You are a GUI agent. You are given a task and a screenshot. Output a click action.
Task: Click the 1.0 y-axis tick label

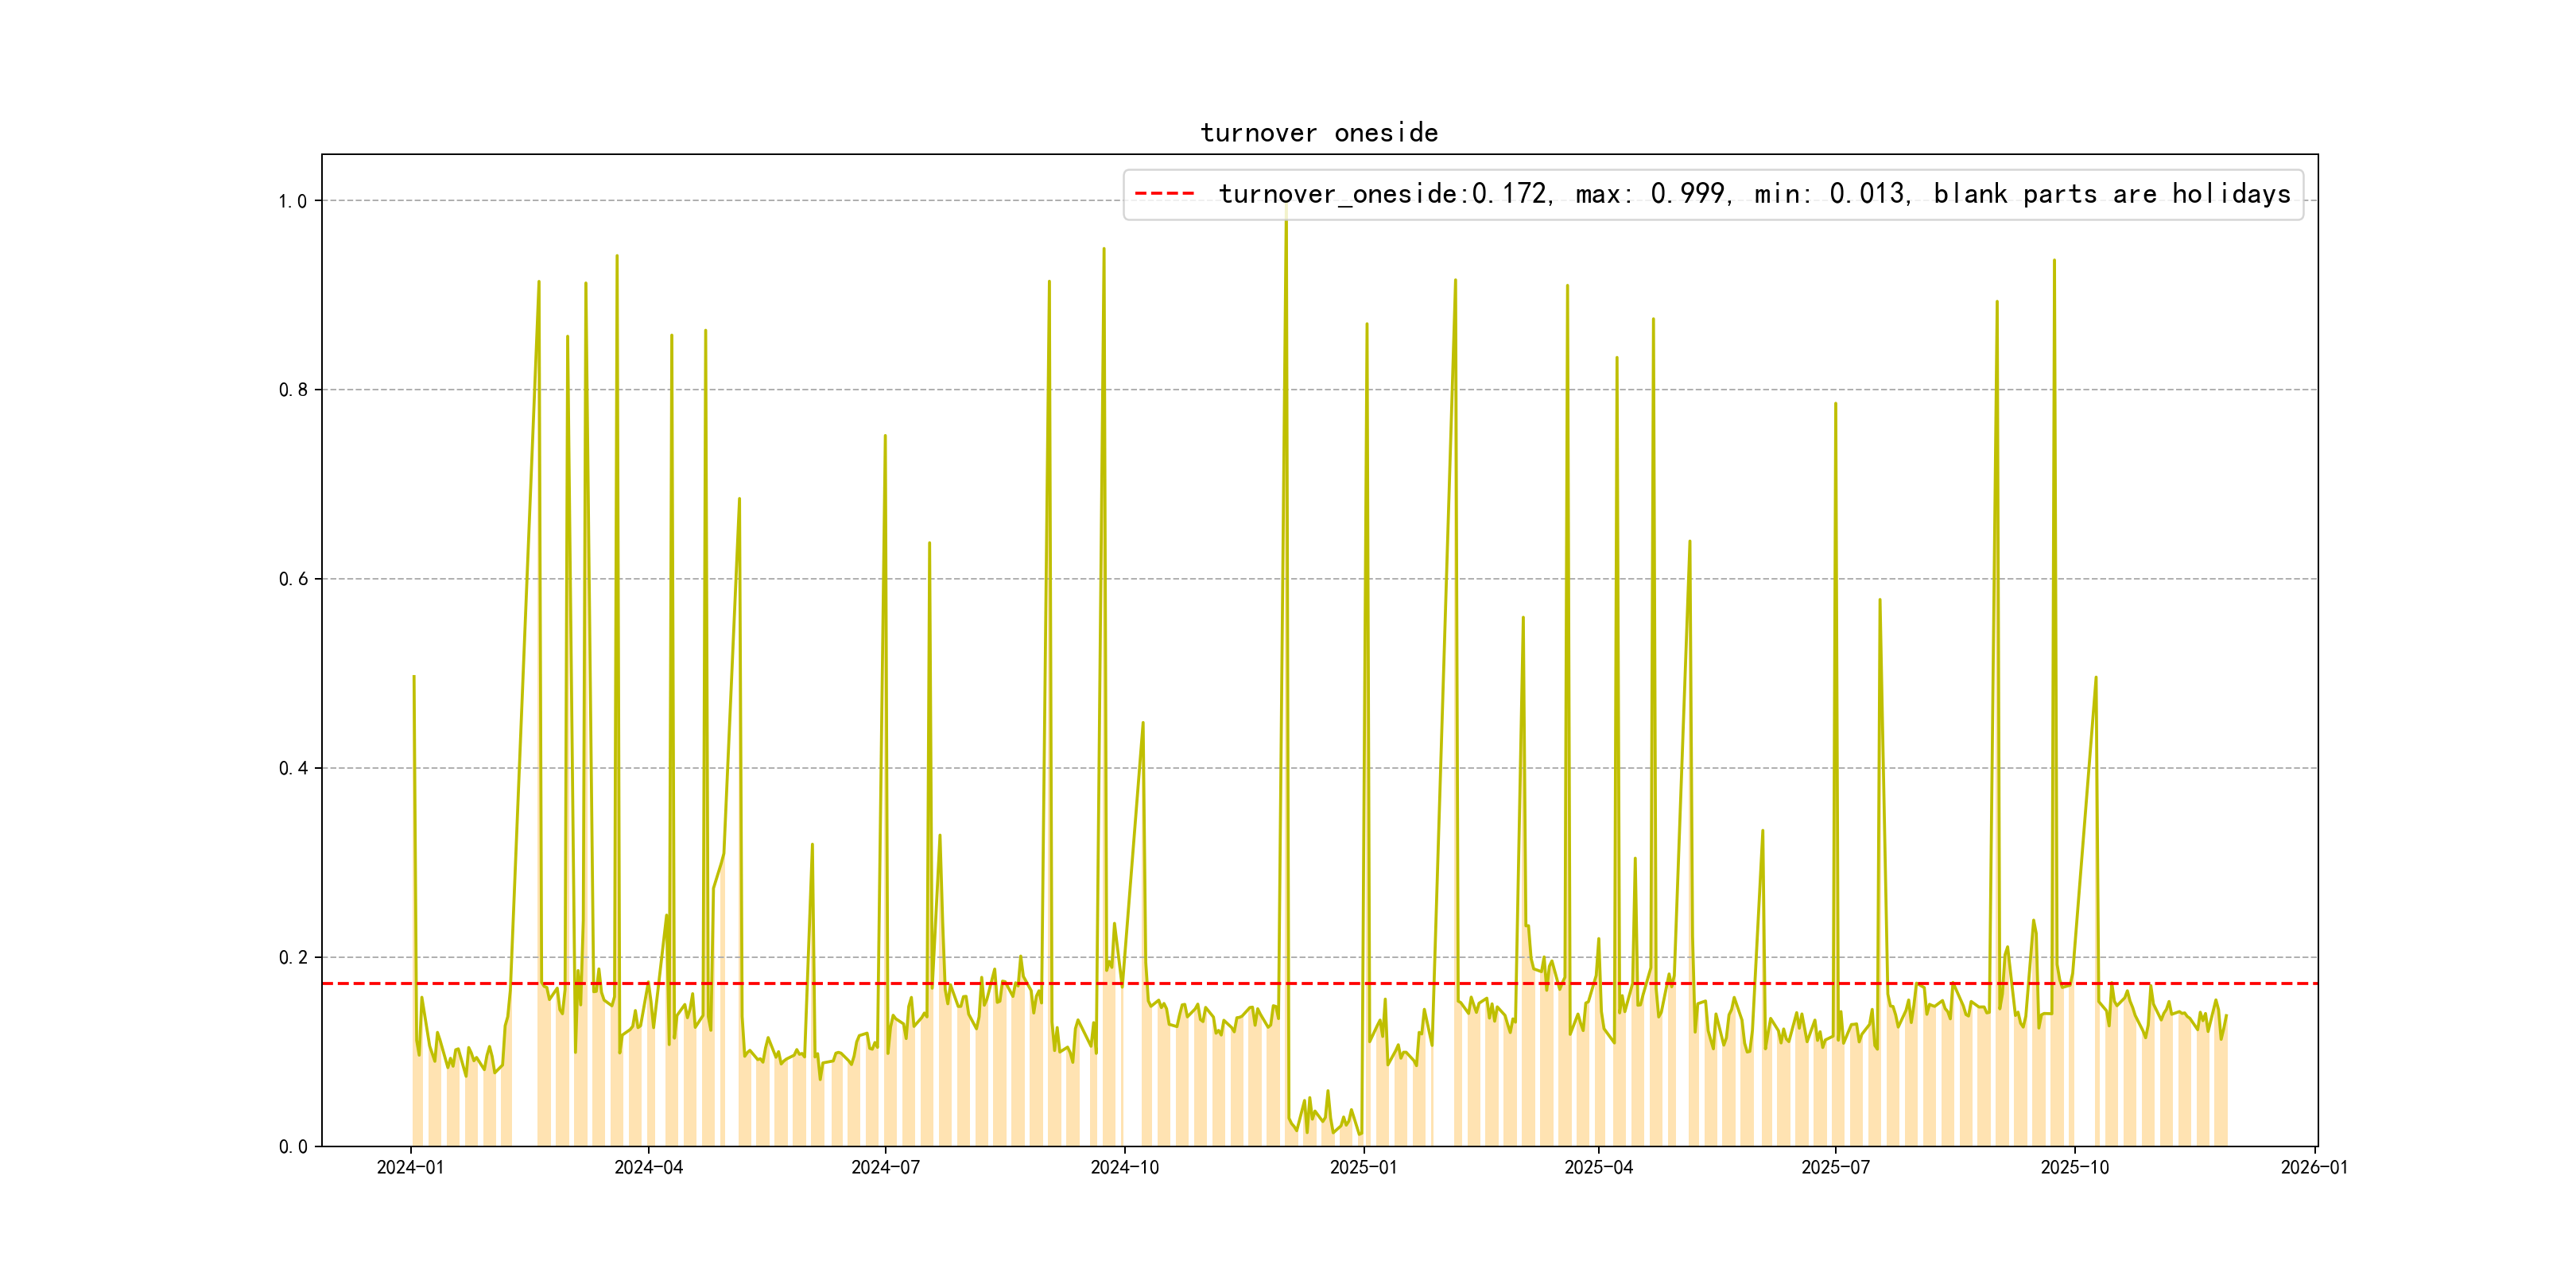pyautogui.click(x=292, y=201)
